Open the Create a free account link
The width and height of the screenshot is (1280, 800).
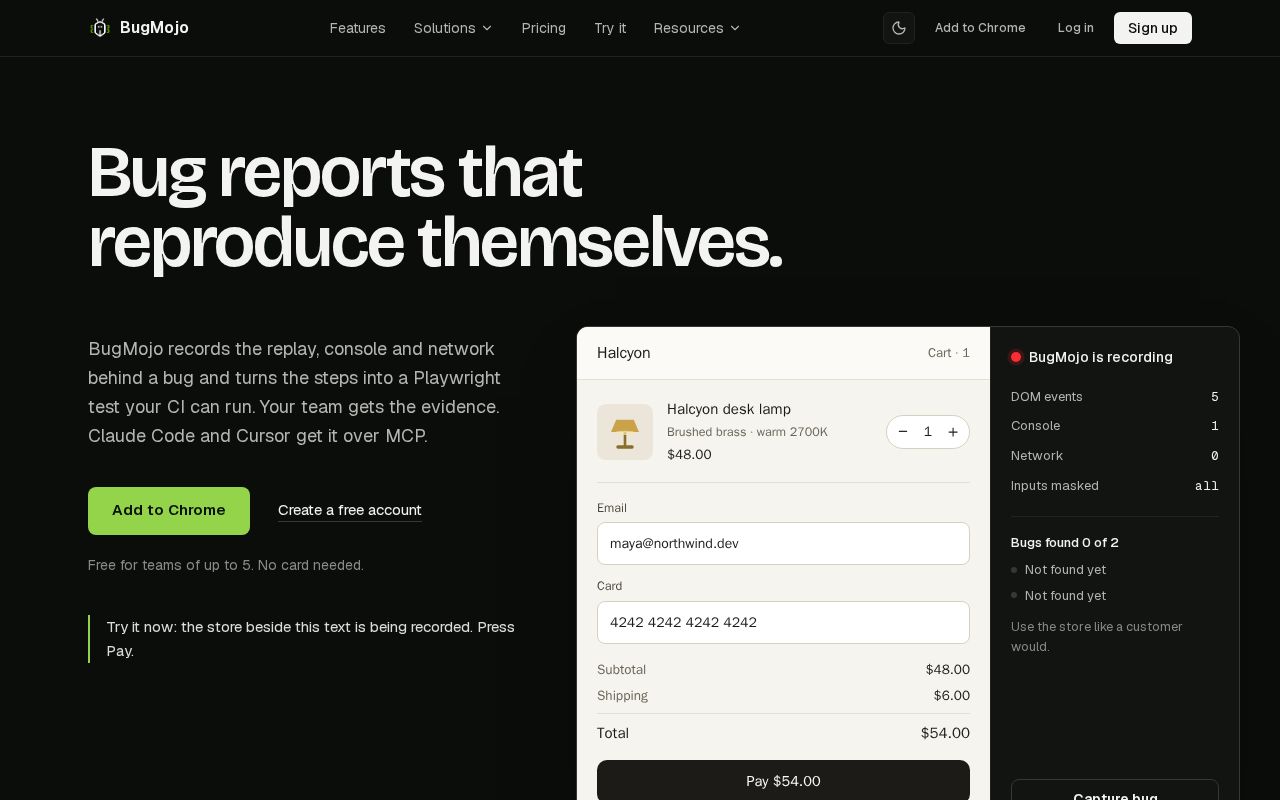(350, 510)
